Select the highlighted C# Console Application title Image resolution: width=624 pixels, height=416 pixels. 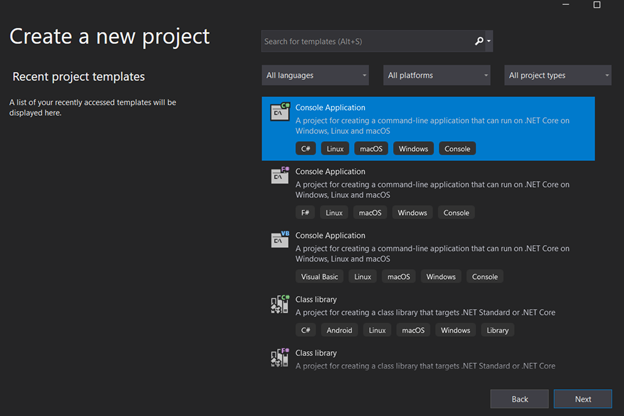click(x=330, y=107)
